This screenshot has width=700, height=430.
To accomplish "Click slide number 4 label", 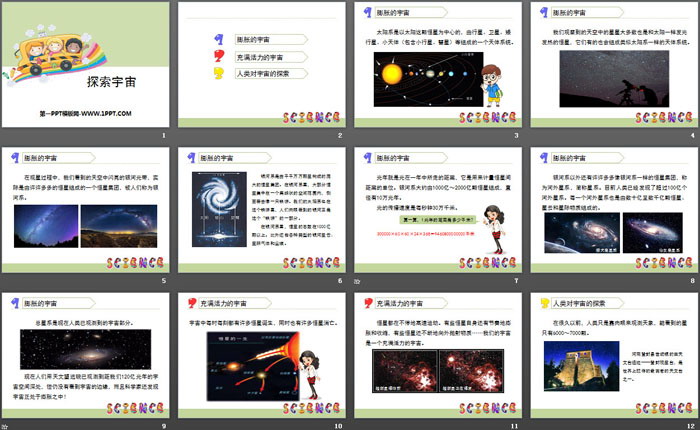I will coord(692,135).
